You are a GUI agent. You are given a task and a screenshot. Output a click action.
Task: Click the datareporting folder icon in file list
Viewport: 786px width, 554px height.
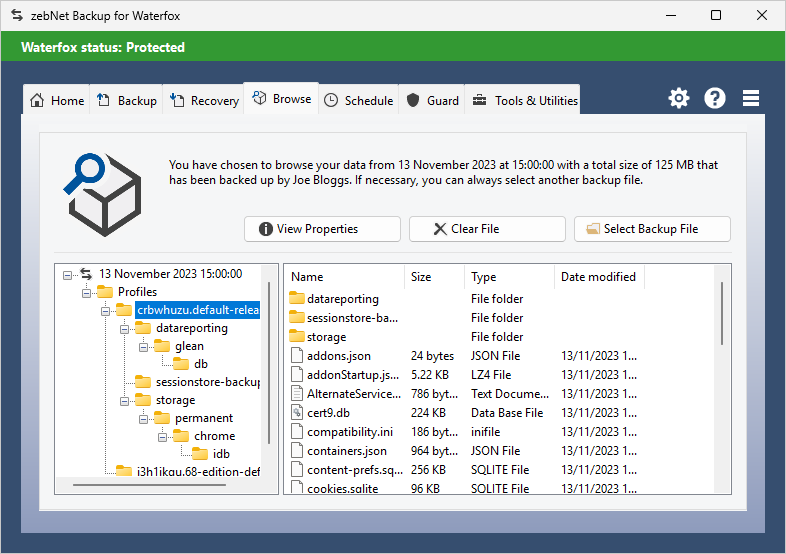[297, 299]
